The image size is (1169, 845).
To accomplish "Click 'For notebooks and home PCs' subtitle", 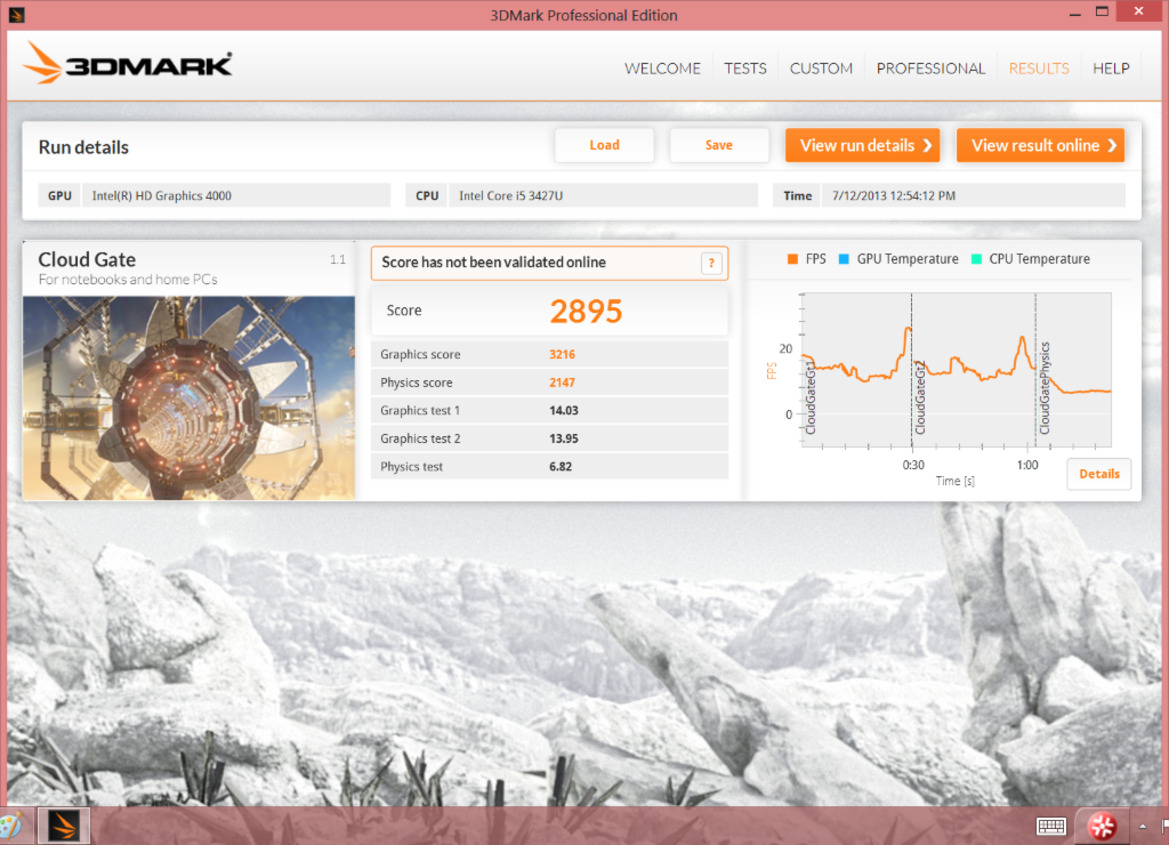I will point(128,280).
